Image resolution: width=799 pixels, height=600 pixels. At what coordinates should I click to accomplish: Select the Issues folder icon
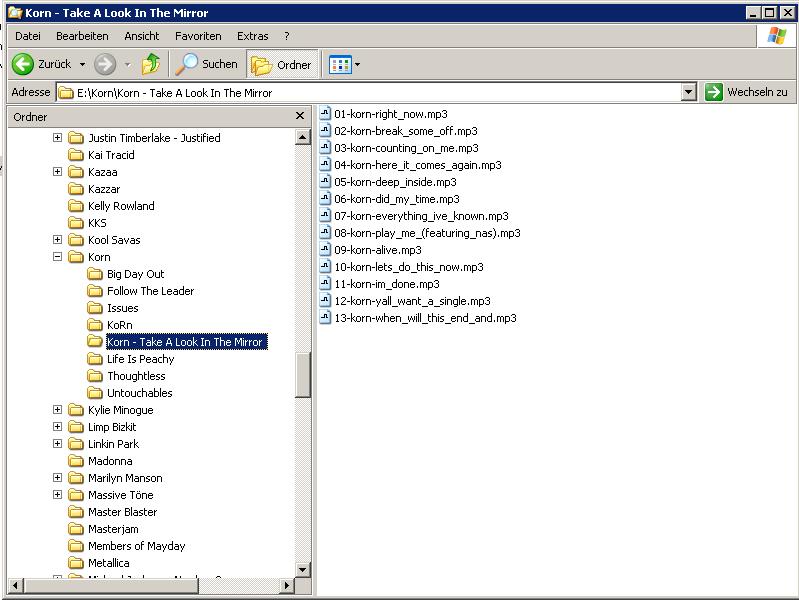tap(95, 308)
